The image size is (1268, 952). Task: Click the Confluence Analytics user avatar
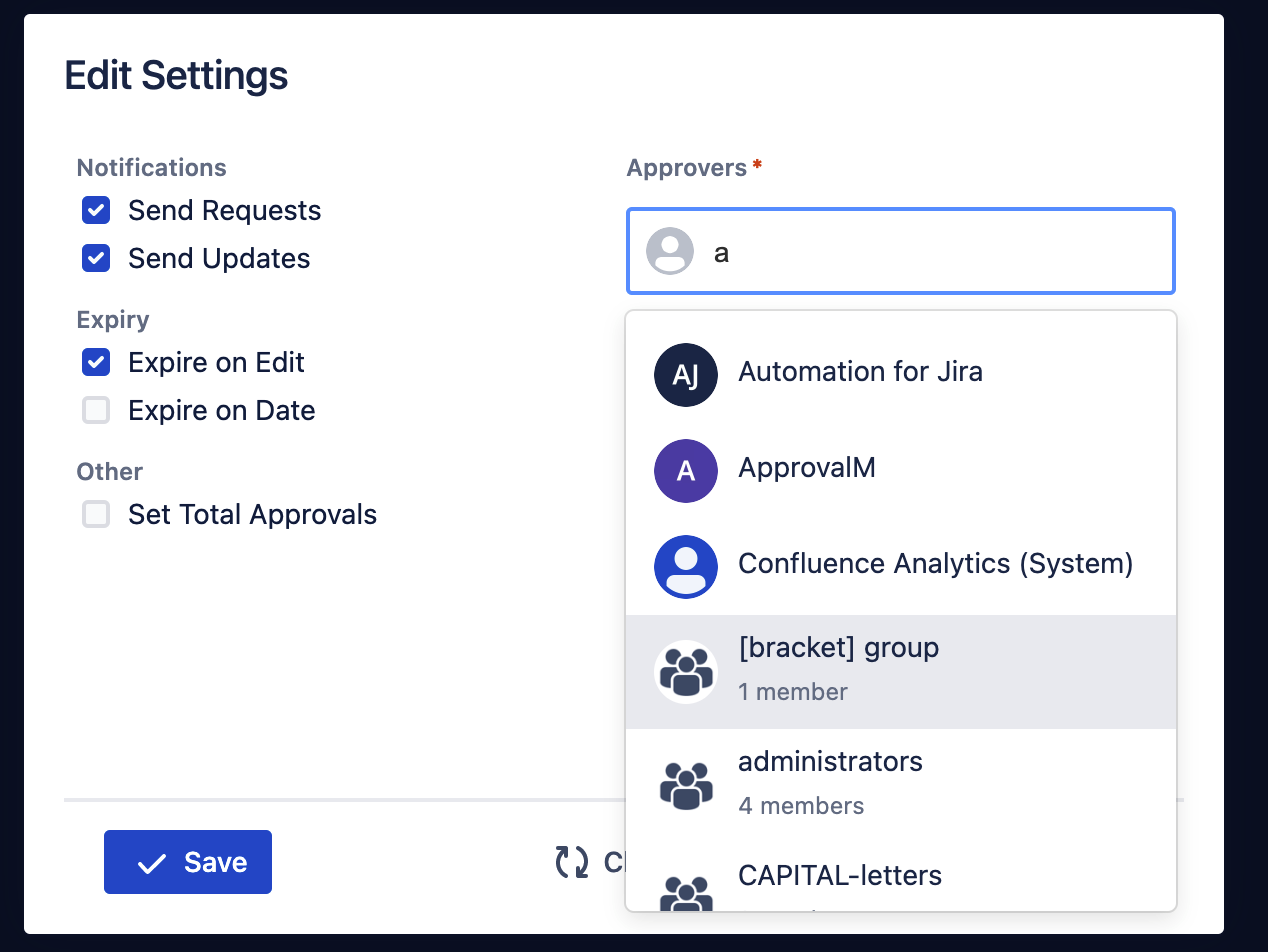pyautogui.click(x=685, y=567)
